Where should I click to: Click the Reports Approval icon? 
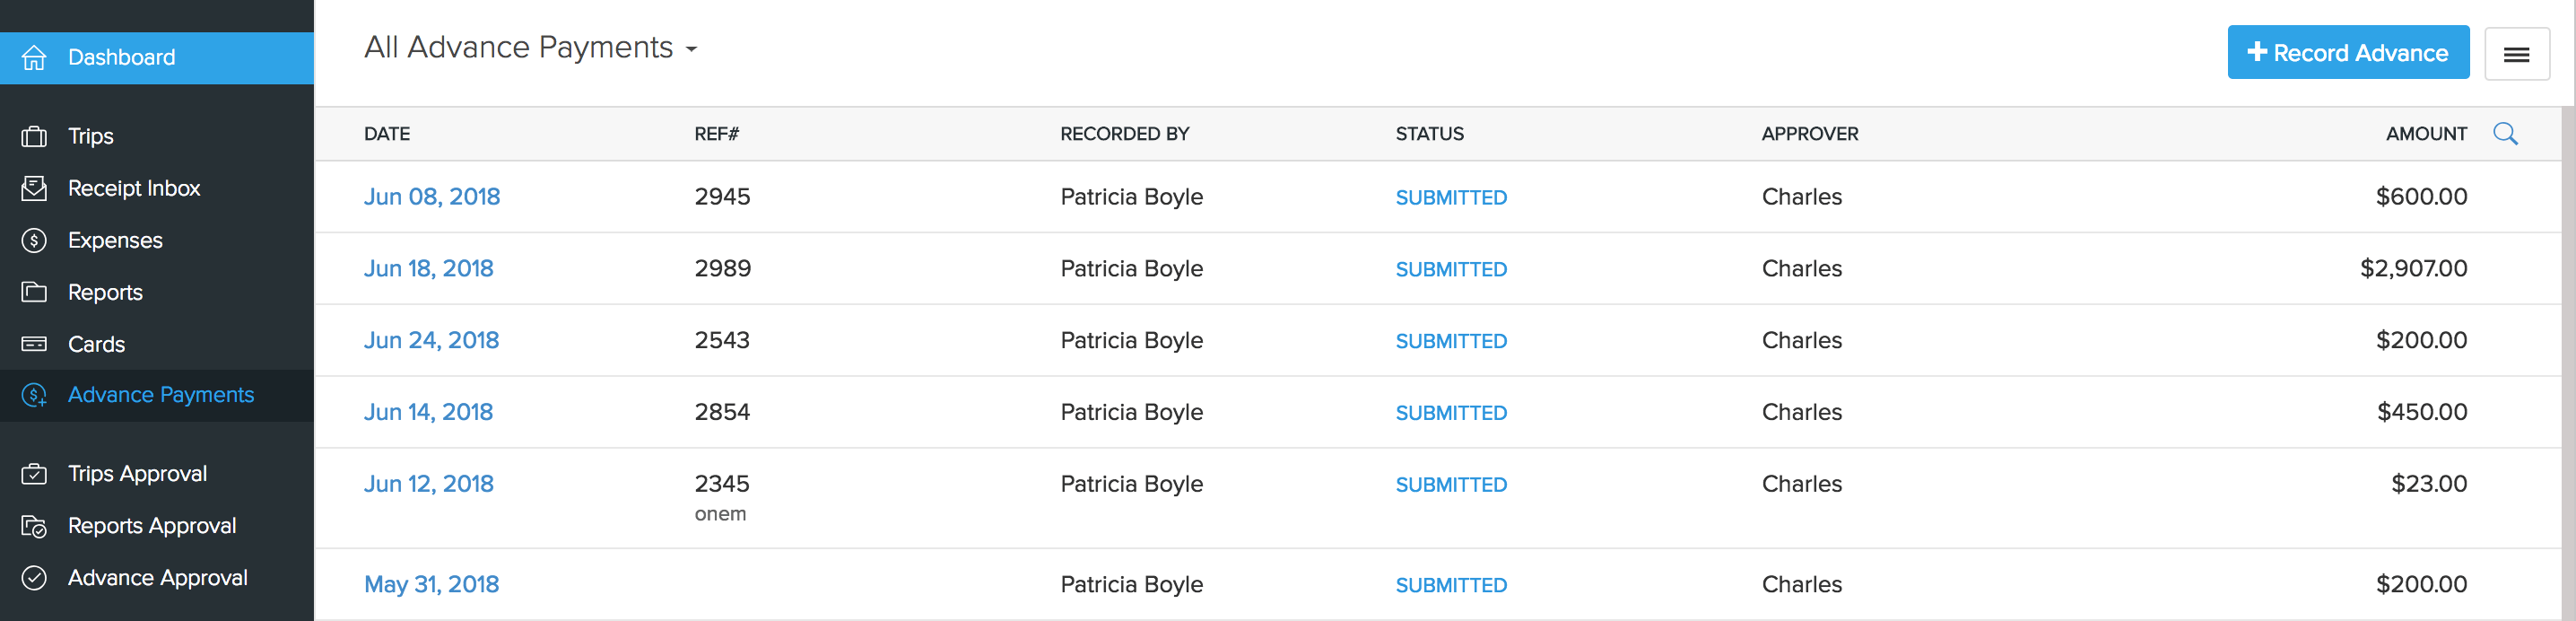coord(34,526)
